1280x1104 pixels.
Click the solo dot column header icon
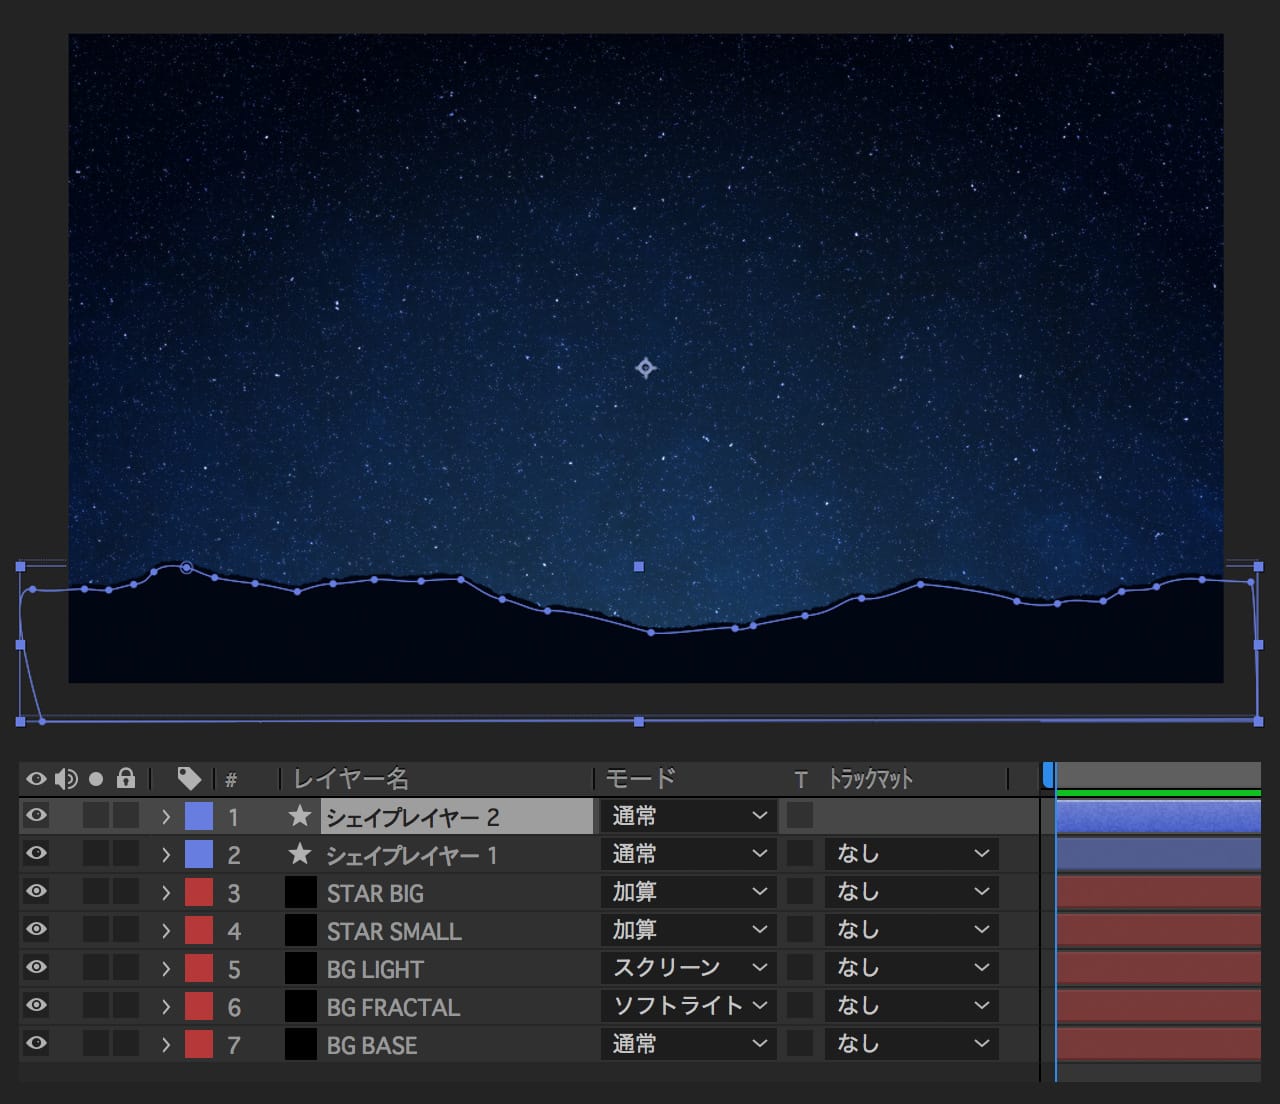(96, 779)
